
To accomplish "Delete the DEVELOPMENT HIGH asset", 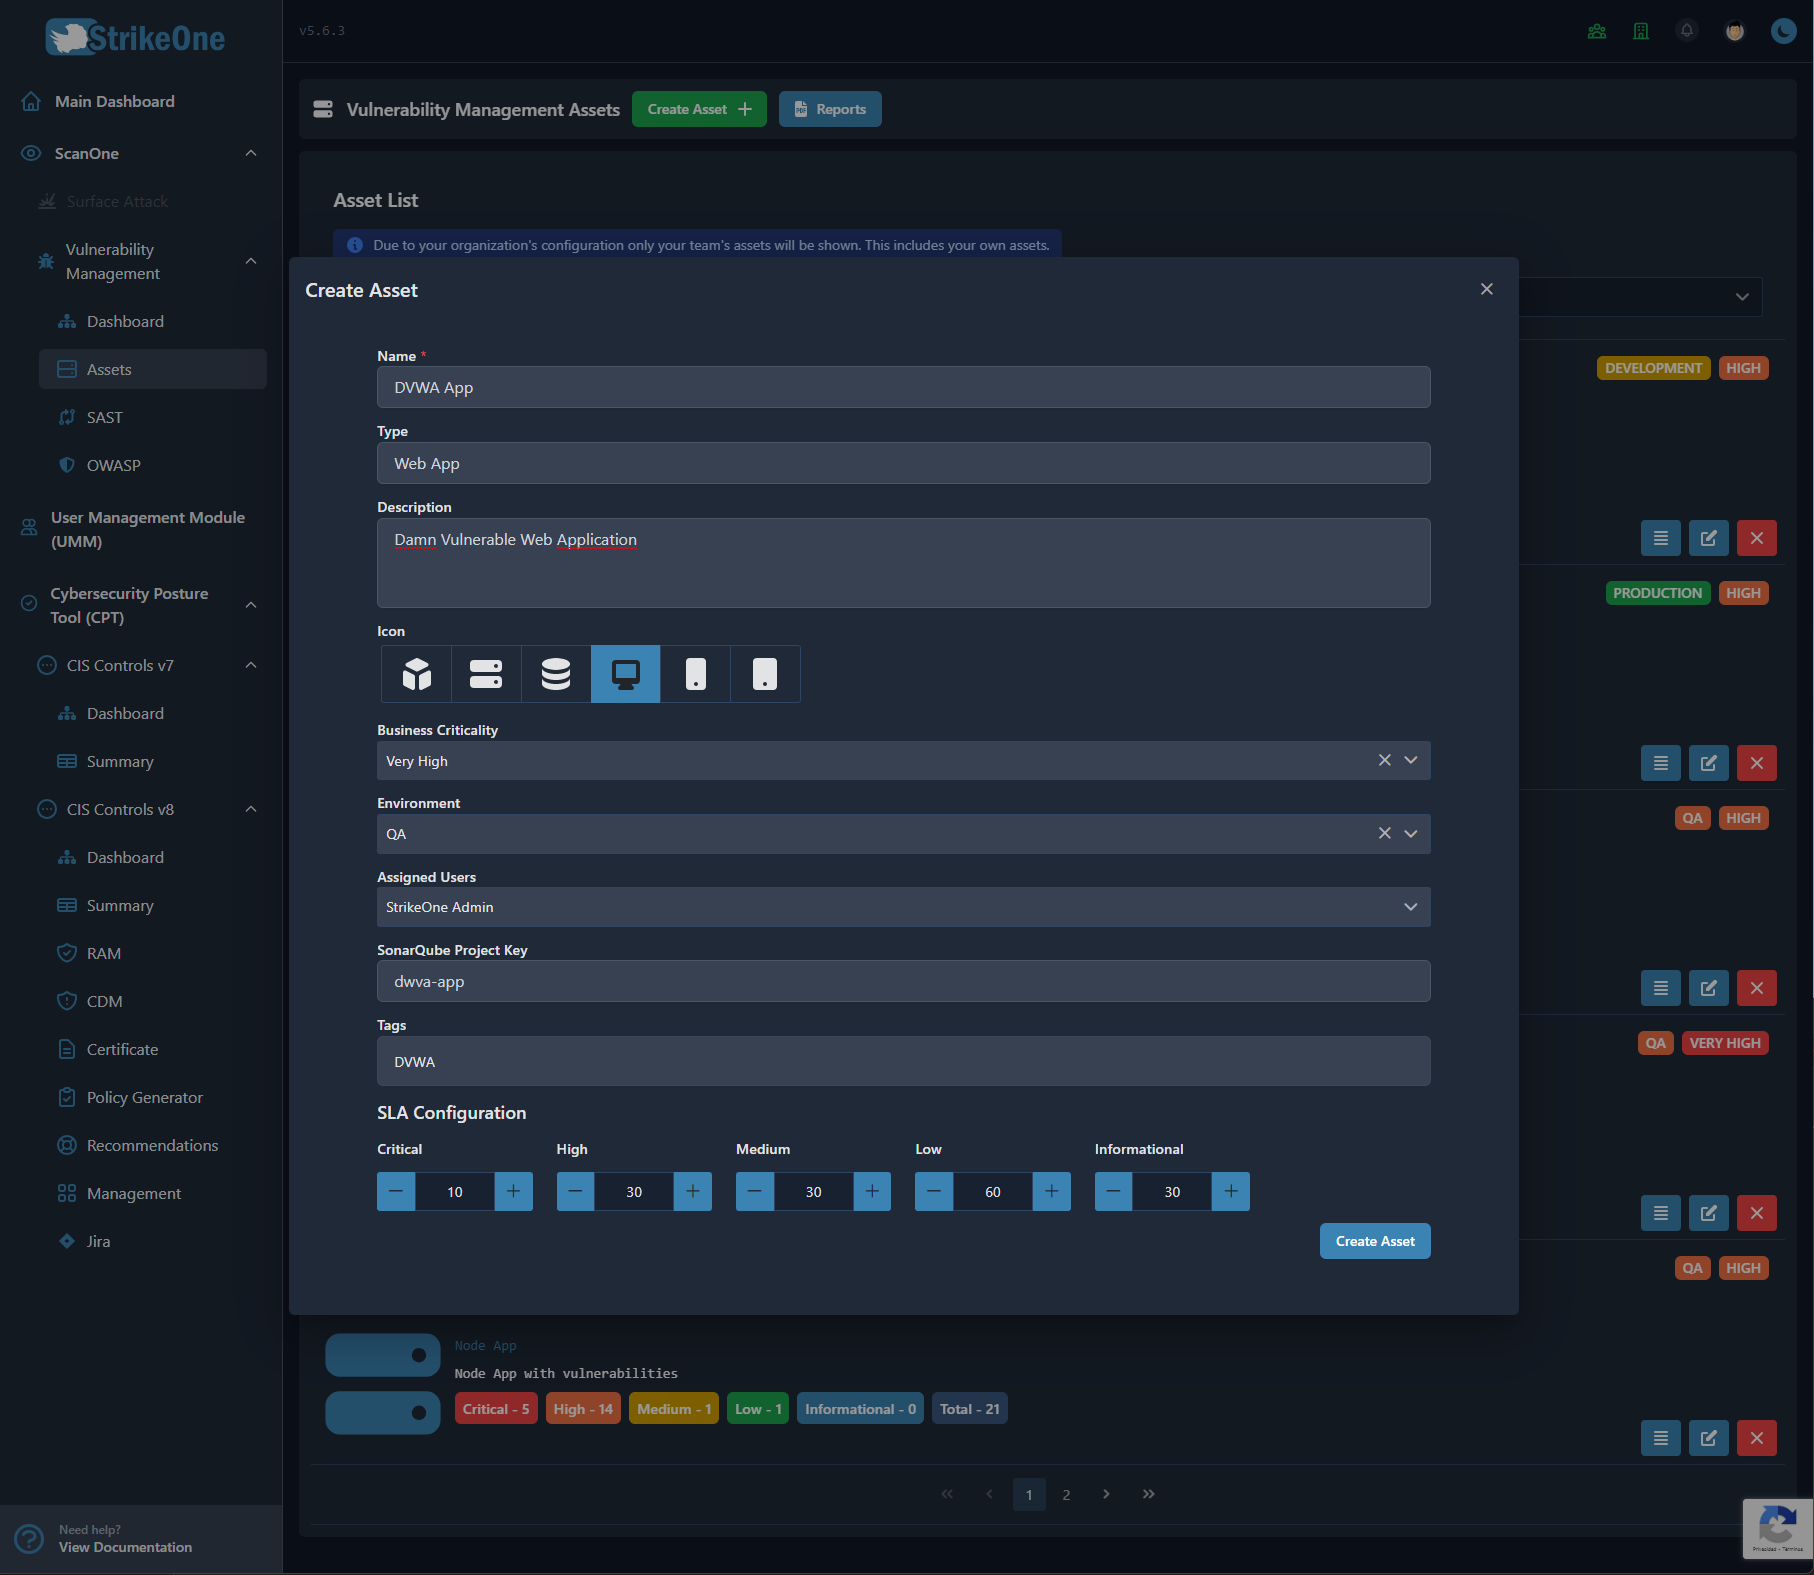I will 1757,538.
